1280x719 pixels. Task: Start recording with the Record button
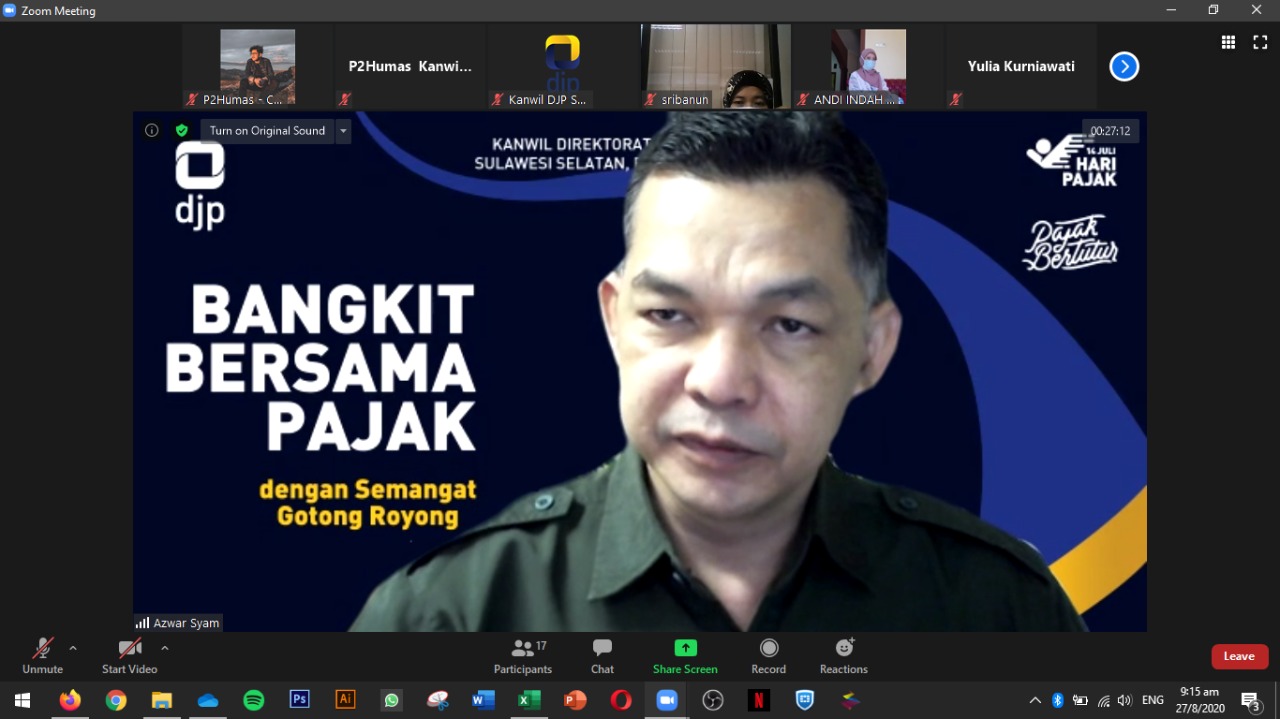[x=768, y=656]
